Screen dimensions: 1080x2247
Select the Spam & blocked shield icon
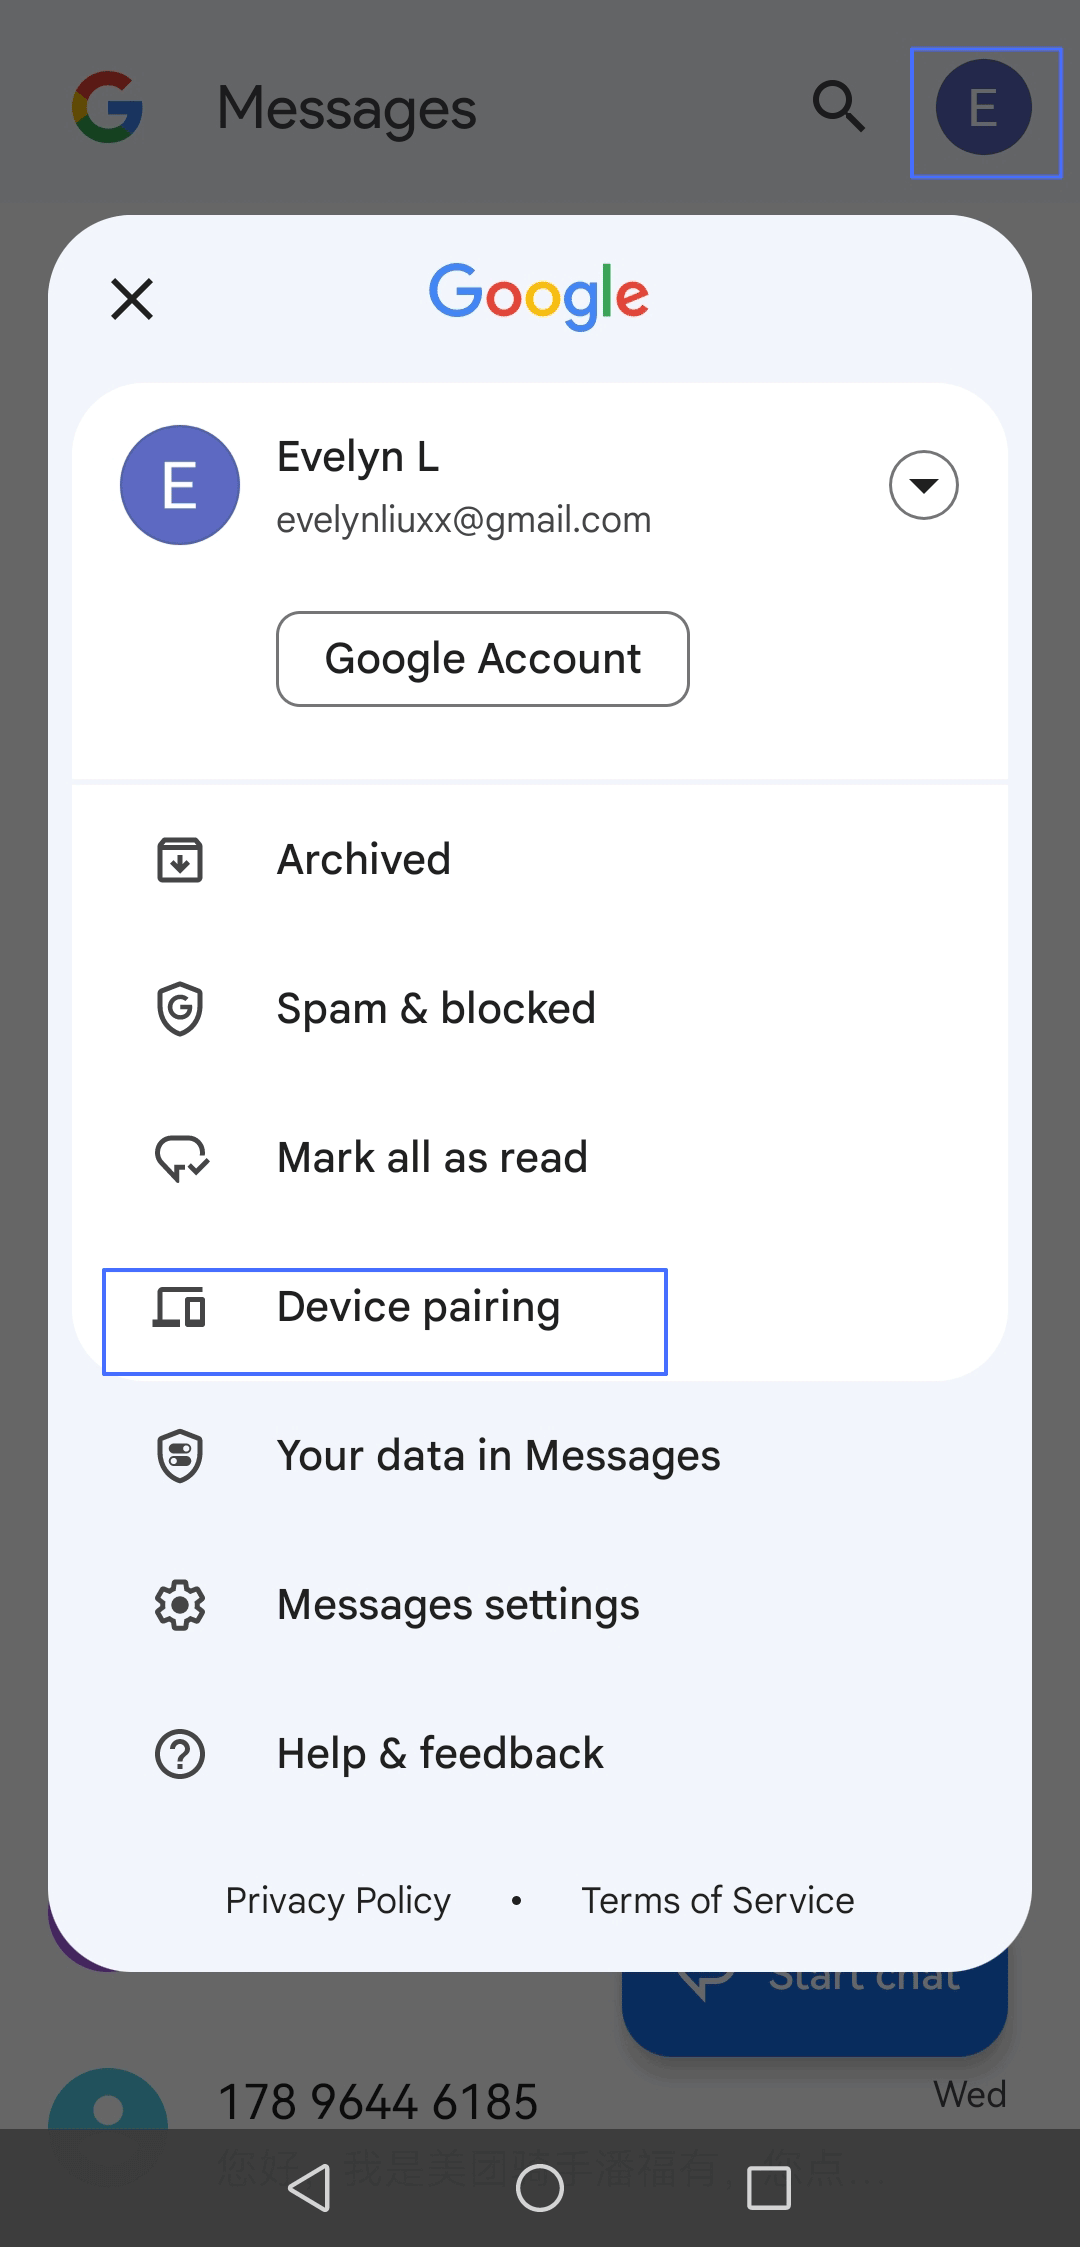coord(180,1008)
